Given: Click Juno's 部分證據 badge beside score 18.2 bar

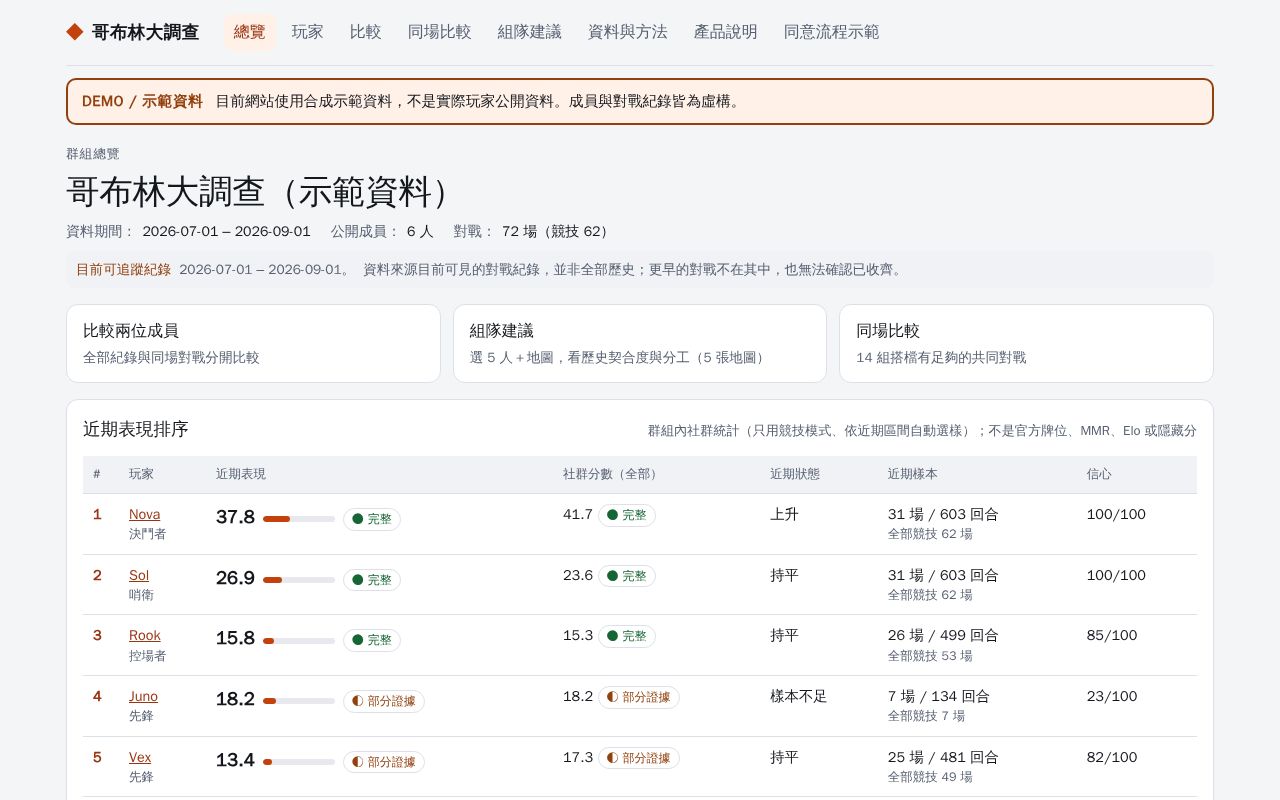Looking at the screenshot, I should [x=384, y=701].
